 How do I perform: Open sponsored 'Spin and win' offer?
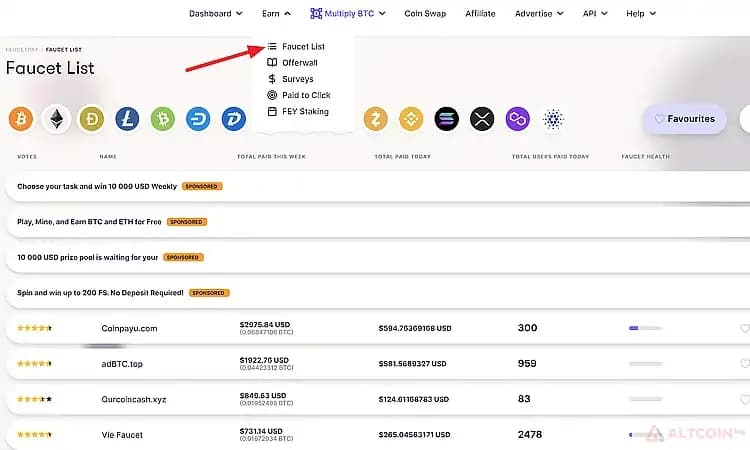tap(100, 293)
